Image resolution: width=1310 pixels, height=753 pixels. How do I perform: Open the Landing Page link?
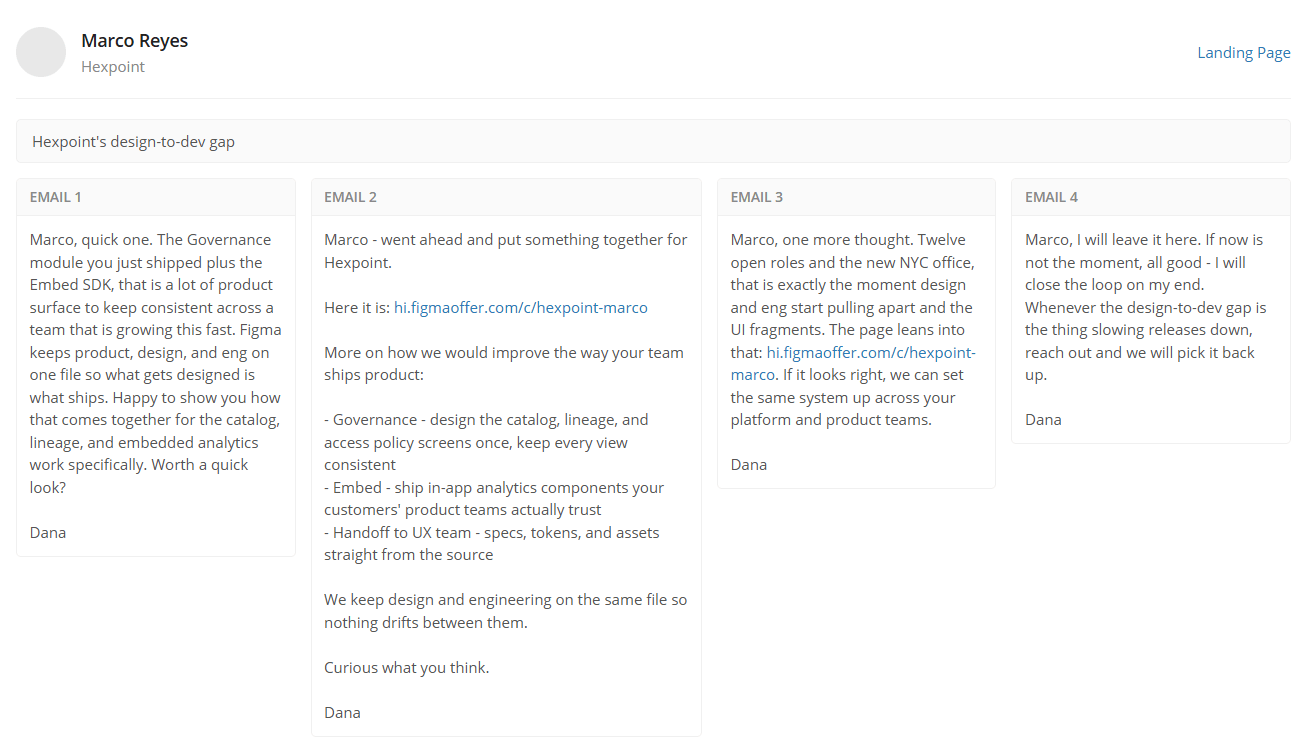tap(1244, 53)
